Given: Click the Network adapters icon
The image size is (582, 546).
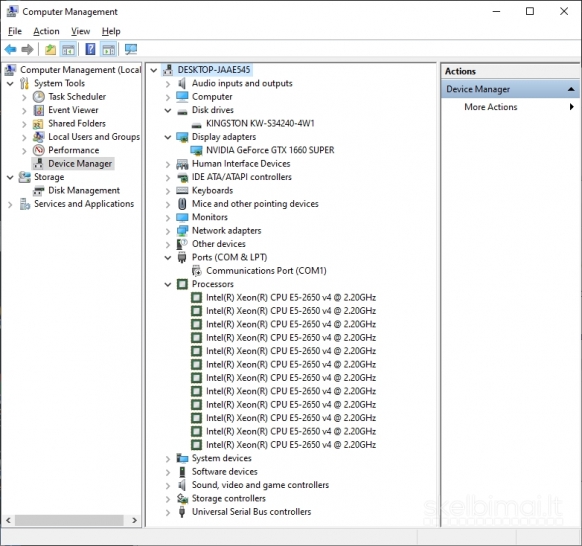Looking at the screenshot, I should tap(182, 231).
